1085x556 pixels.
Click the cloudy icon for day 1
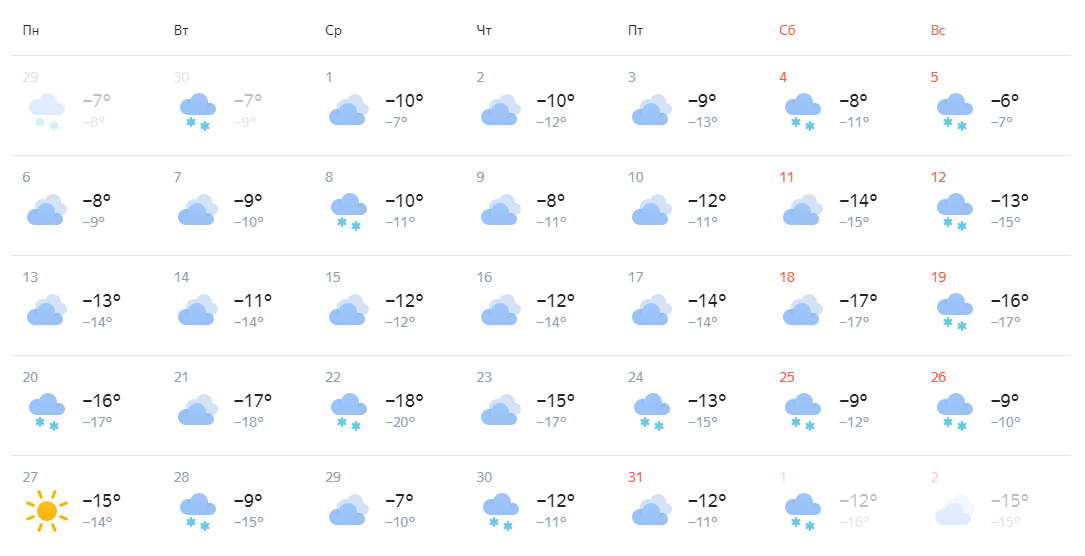[x=349, y=110]
